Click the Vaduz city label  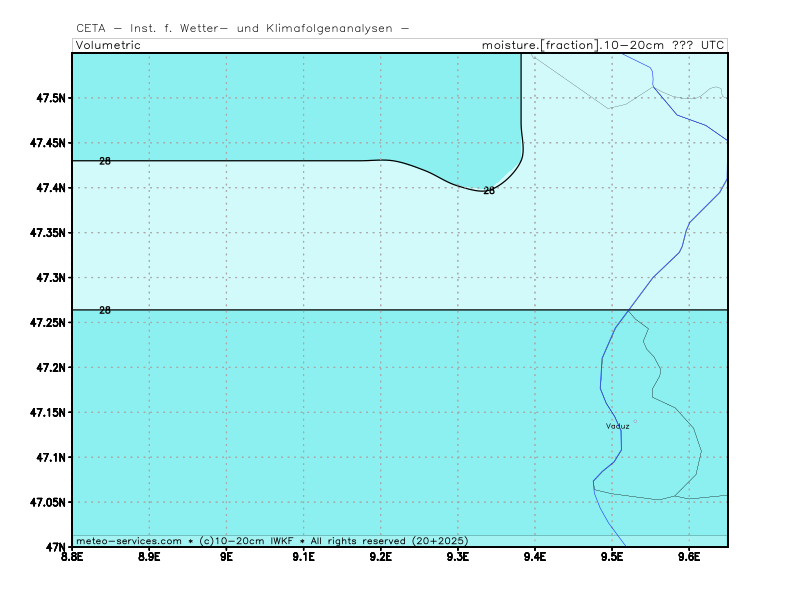coord(617,426)
